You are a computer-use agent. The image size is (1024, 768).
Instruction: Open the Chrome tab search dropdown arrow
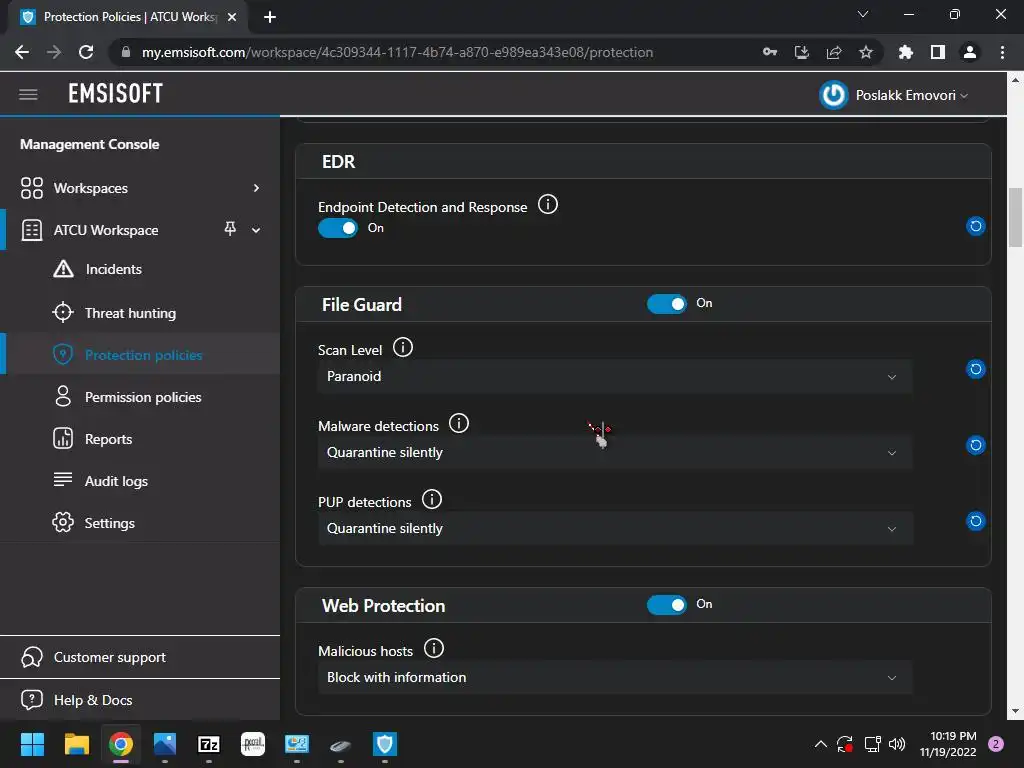(863, 14)
